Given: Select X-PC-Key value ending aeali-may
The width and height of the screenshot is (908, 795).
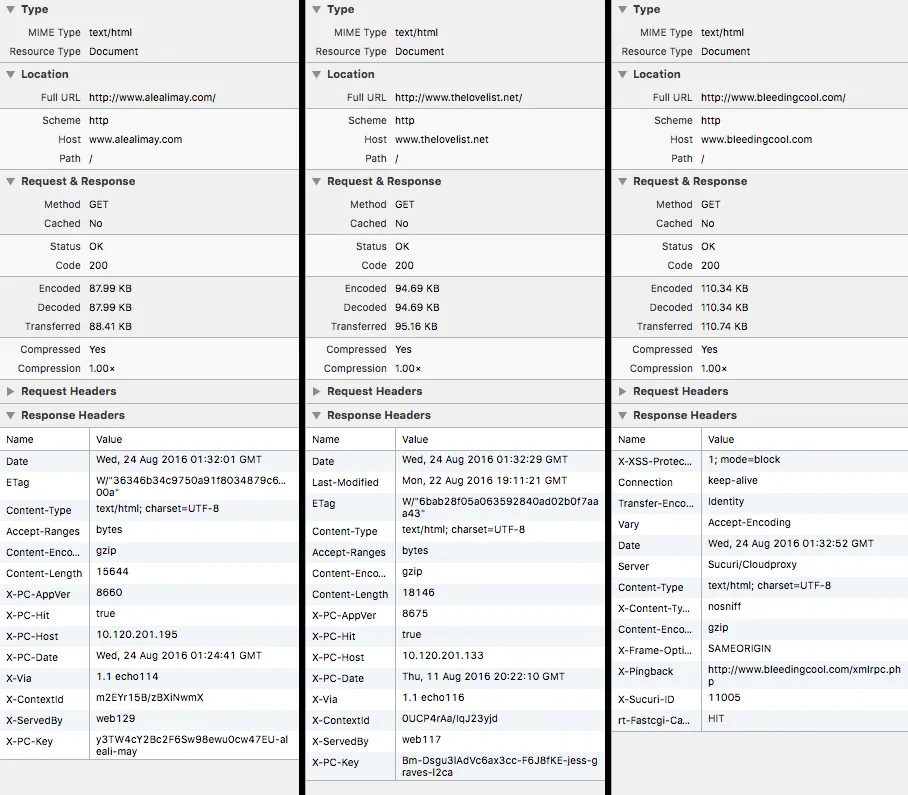Looking at the screenshot, I should [x=192, y=745].
